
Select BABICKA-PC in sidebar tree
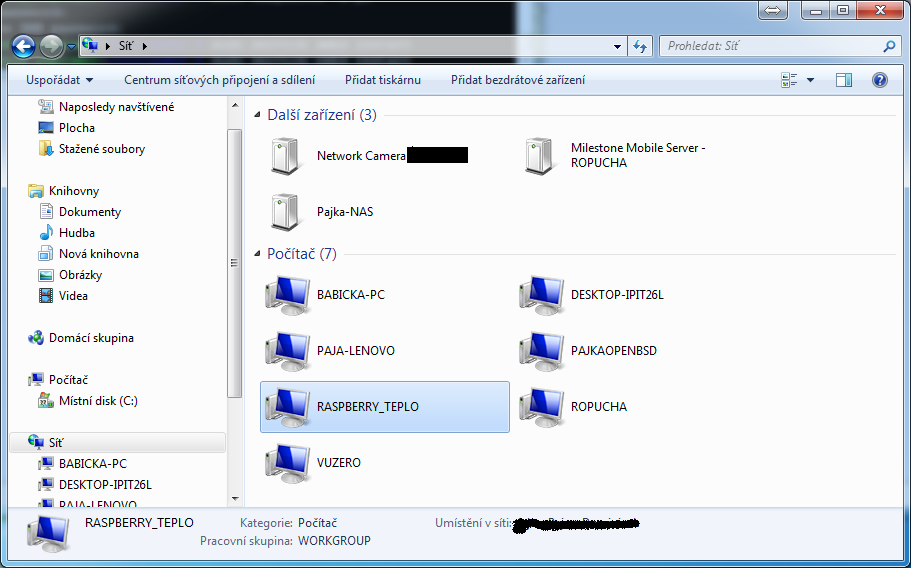pyautogui.click(x=82, y=463)
